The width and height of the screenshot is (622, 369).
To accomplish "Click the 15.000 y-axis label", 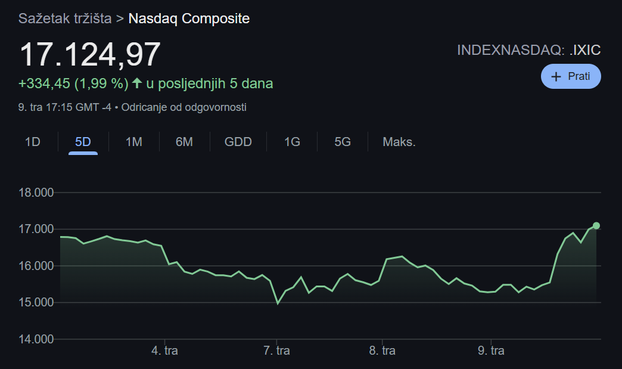I will coord(36,302).
